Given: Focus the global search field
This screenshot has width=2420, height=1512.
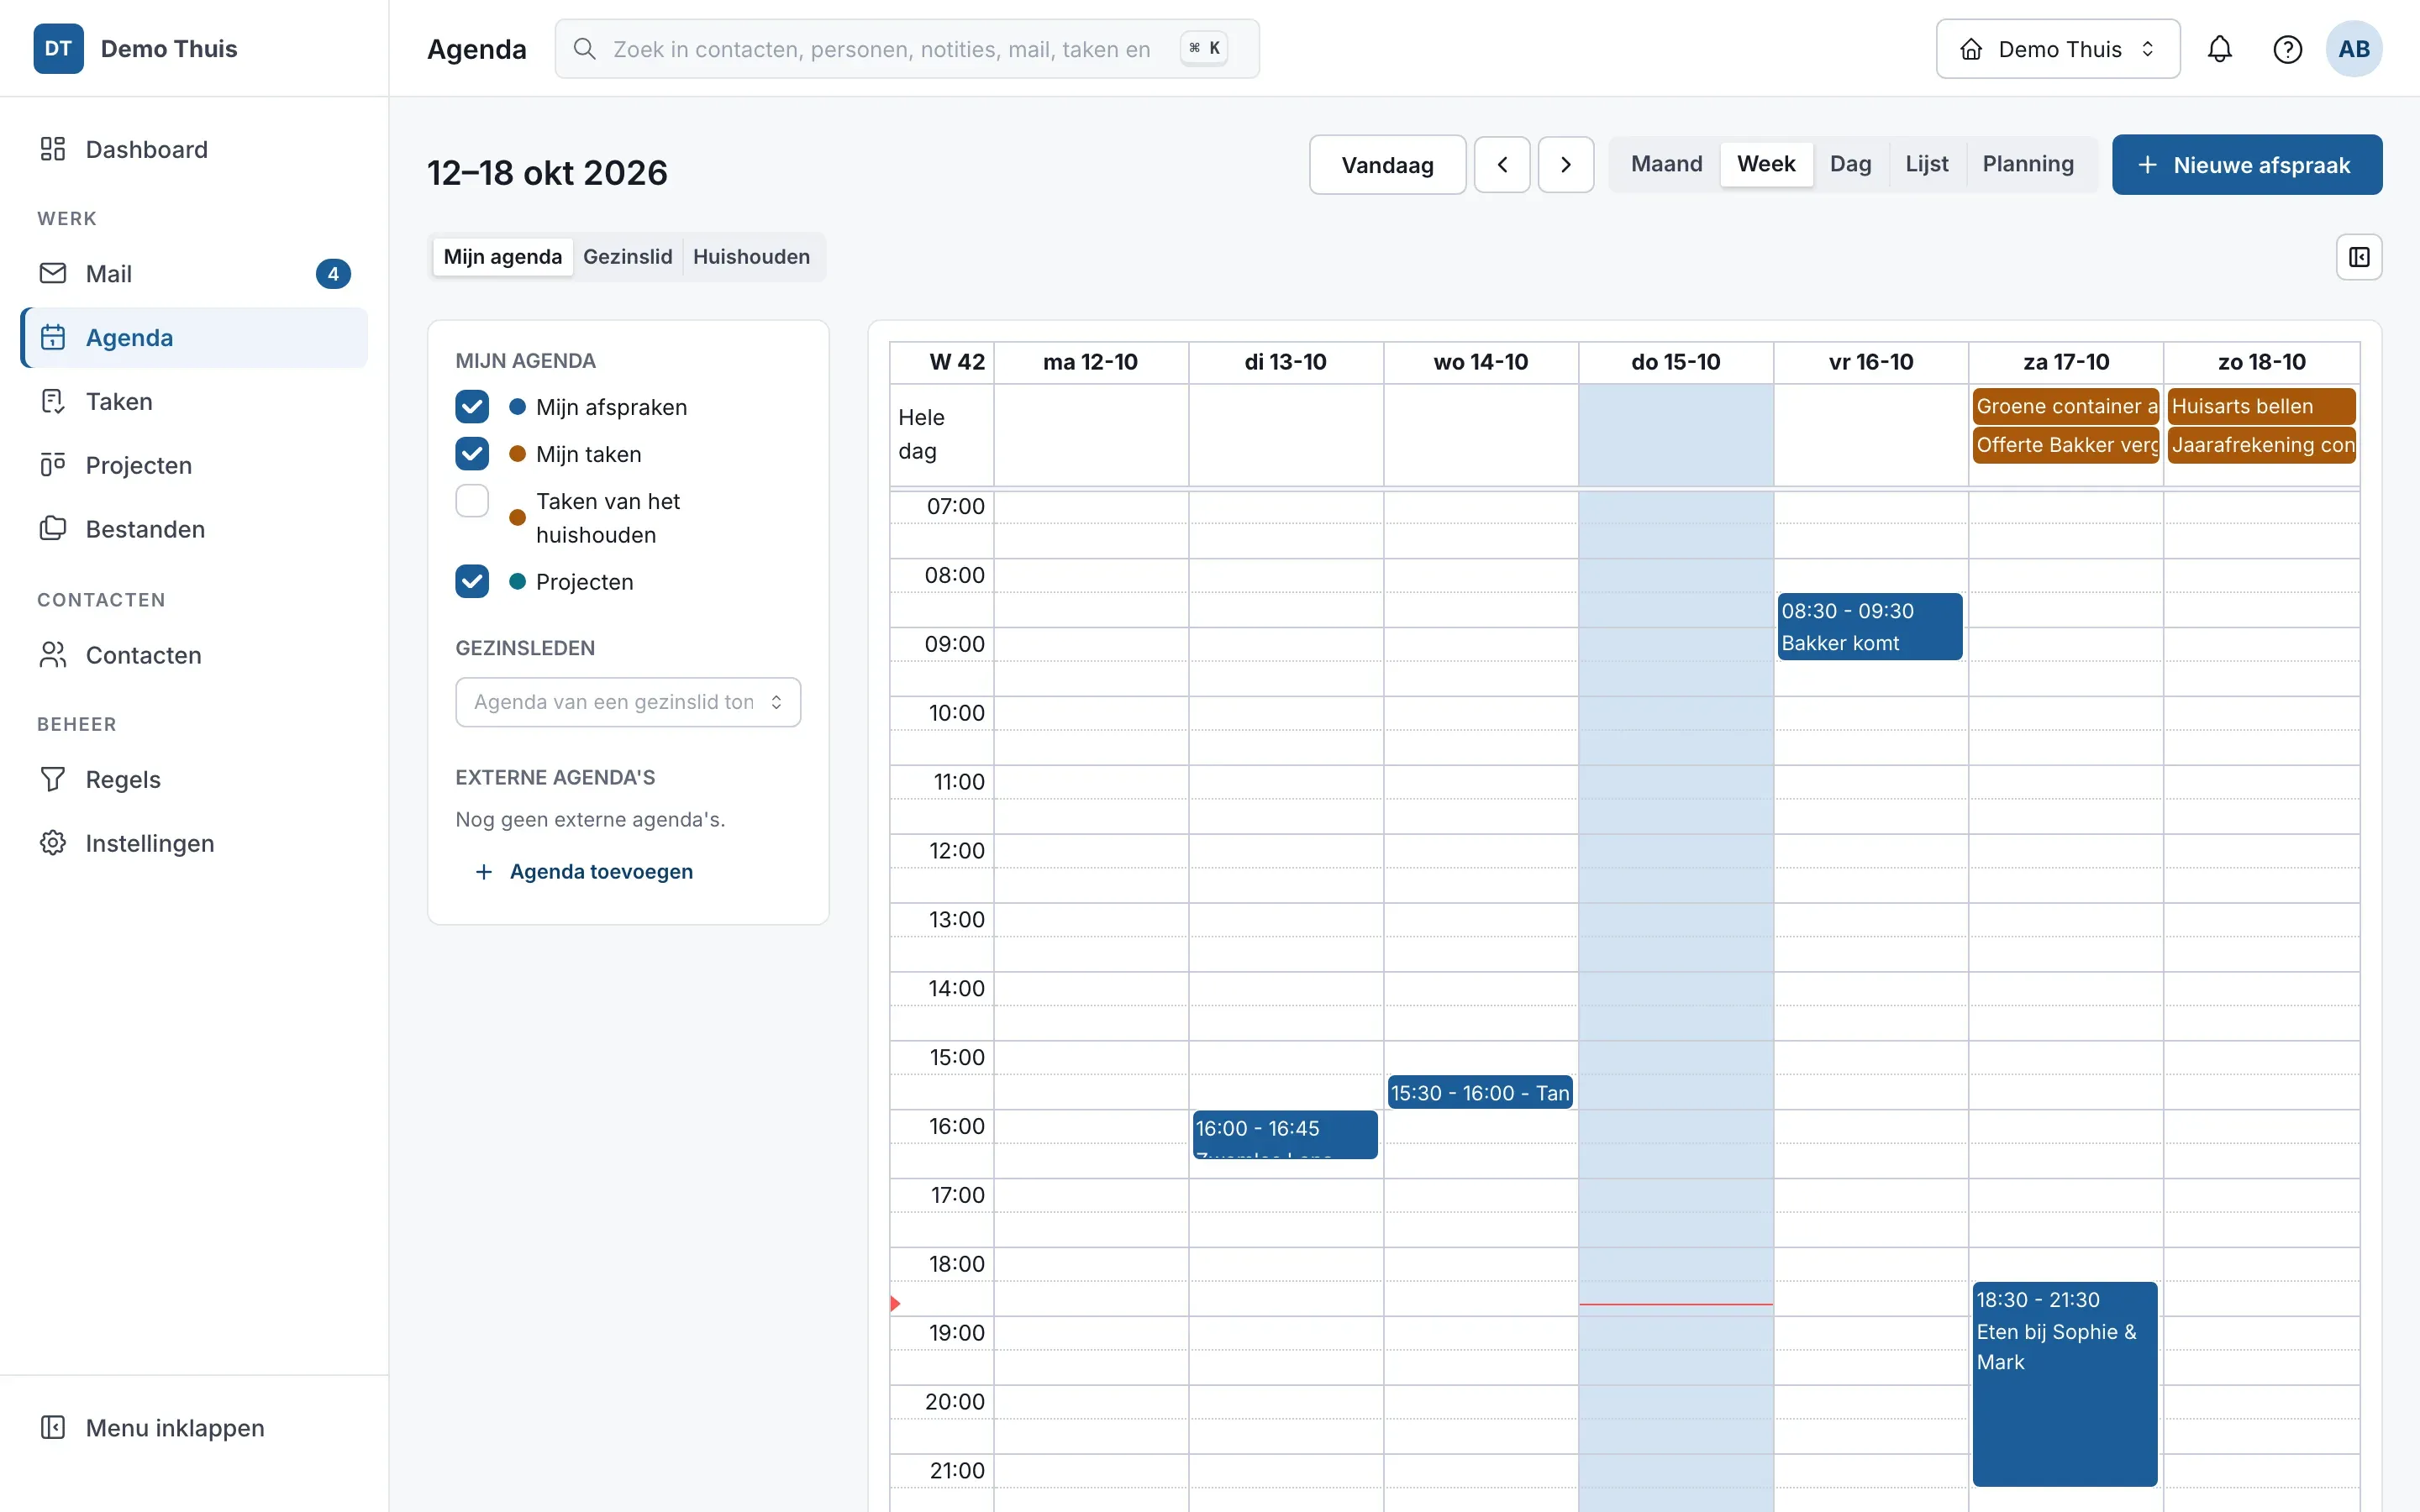Looking at the screenshot, I should (907, 49).
